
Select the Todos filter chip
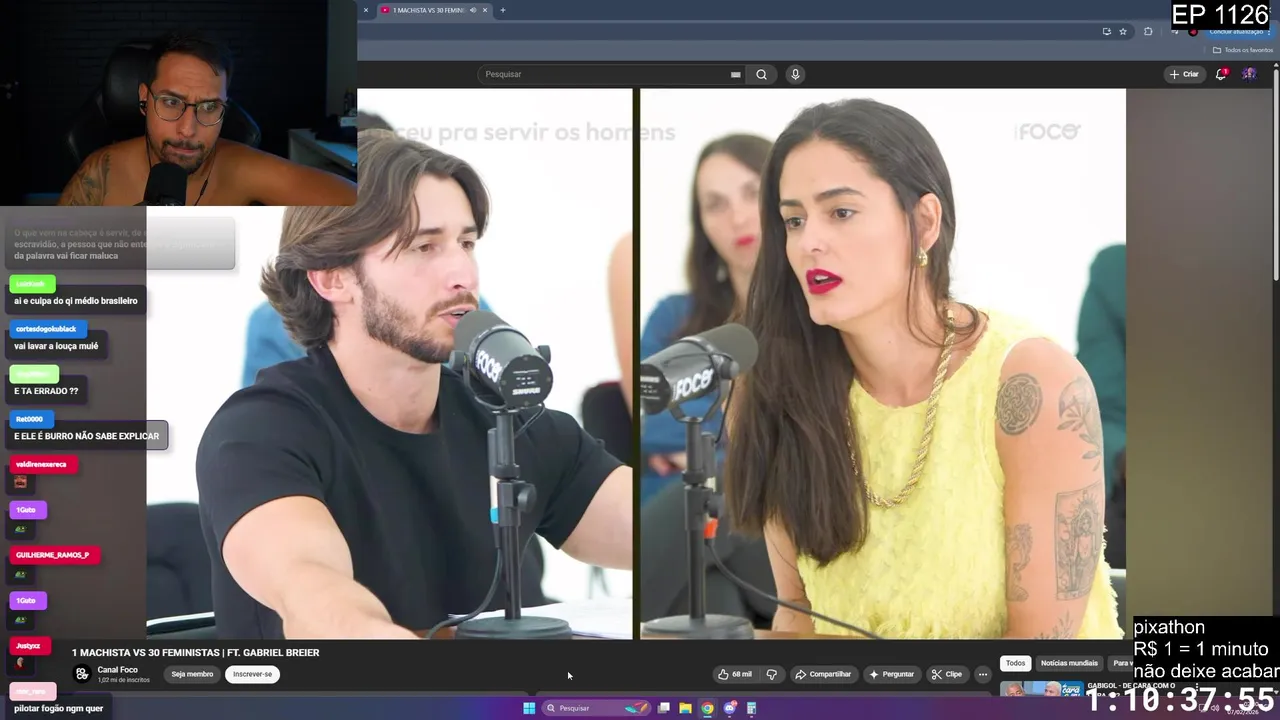[1015, 663]
